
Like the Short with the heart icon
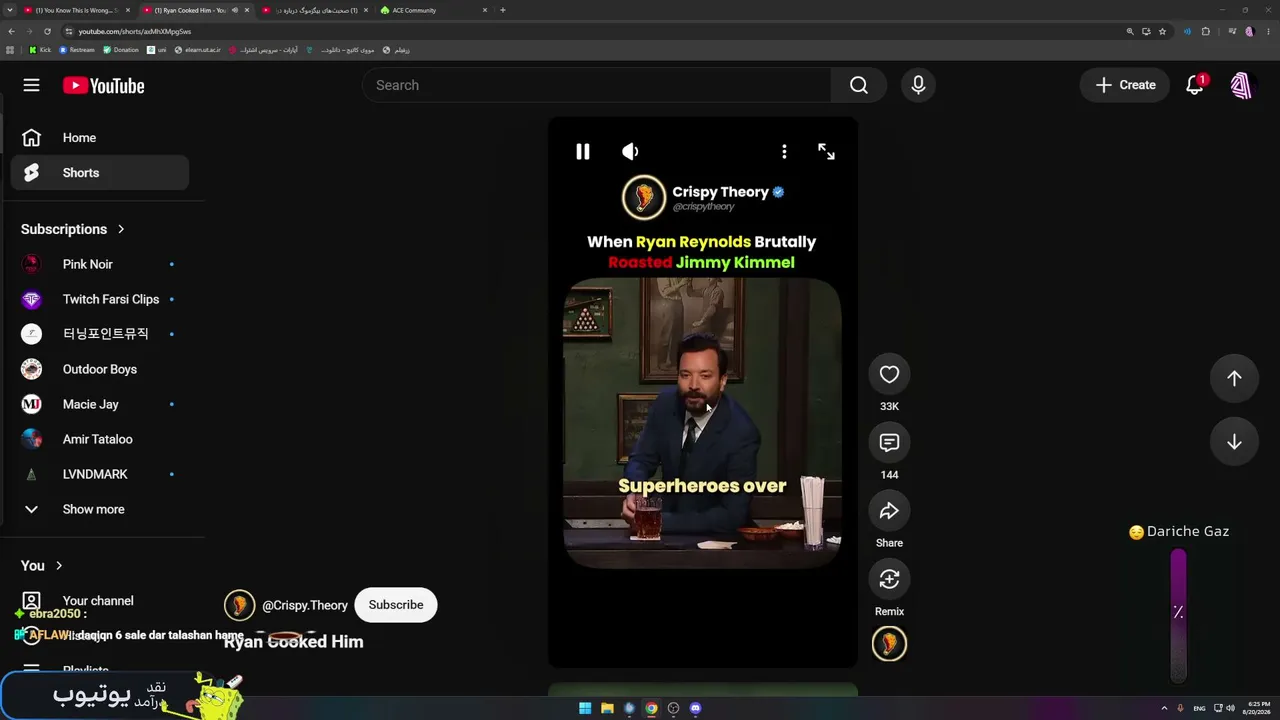point(889,375)
